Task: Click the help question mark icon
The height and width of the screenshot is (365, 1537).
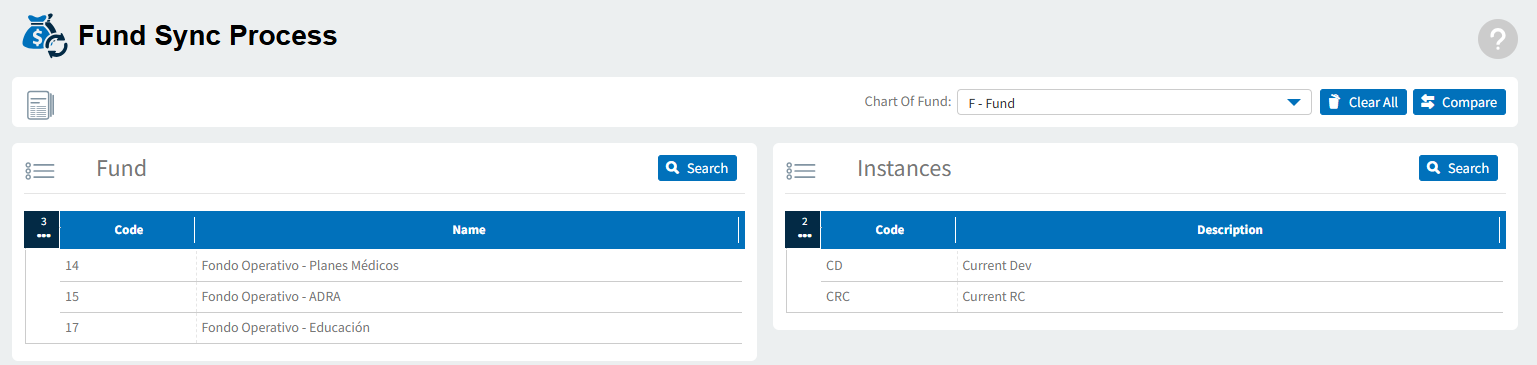Action: [x=1497, y=39]
